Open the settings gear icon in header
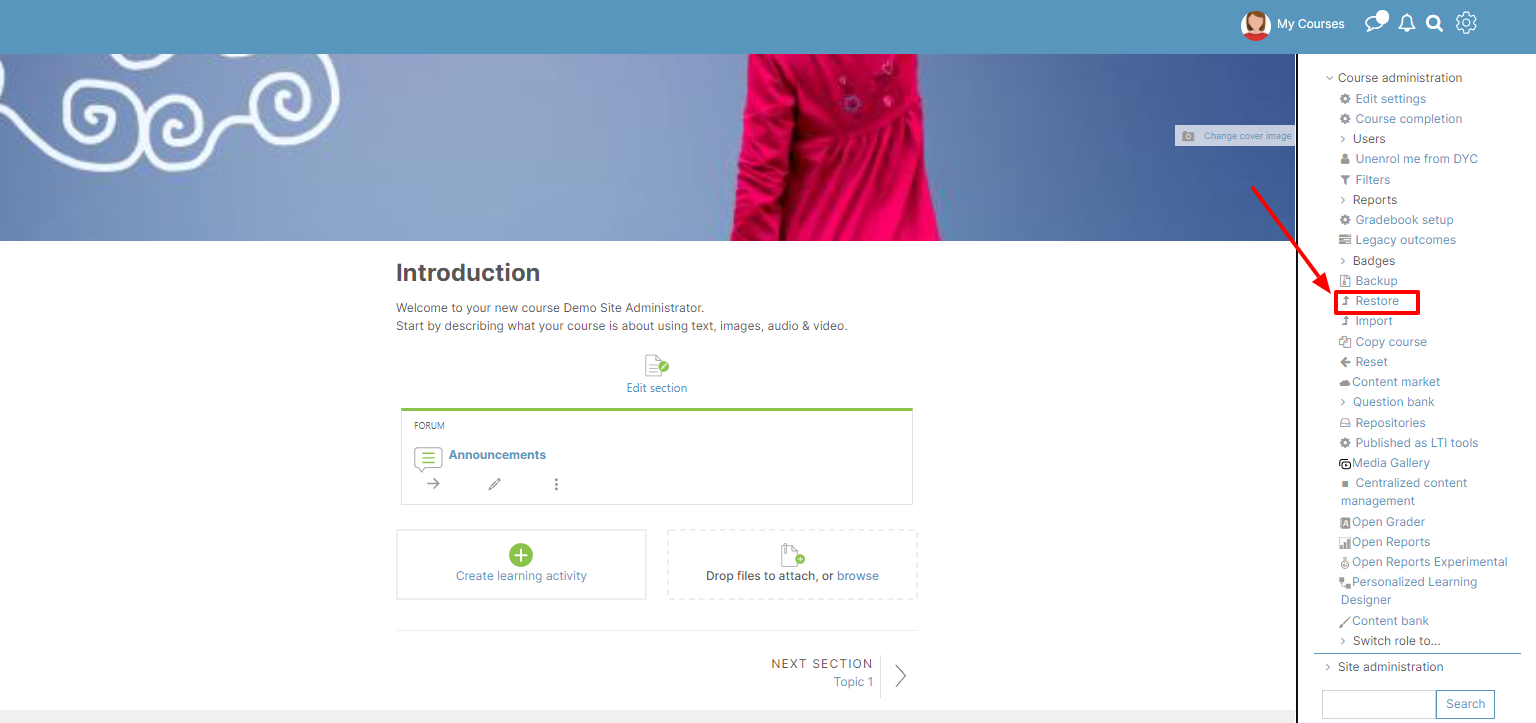The height and width of the screenshot is (723, 1536). [1466, 22]
